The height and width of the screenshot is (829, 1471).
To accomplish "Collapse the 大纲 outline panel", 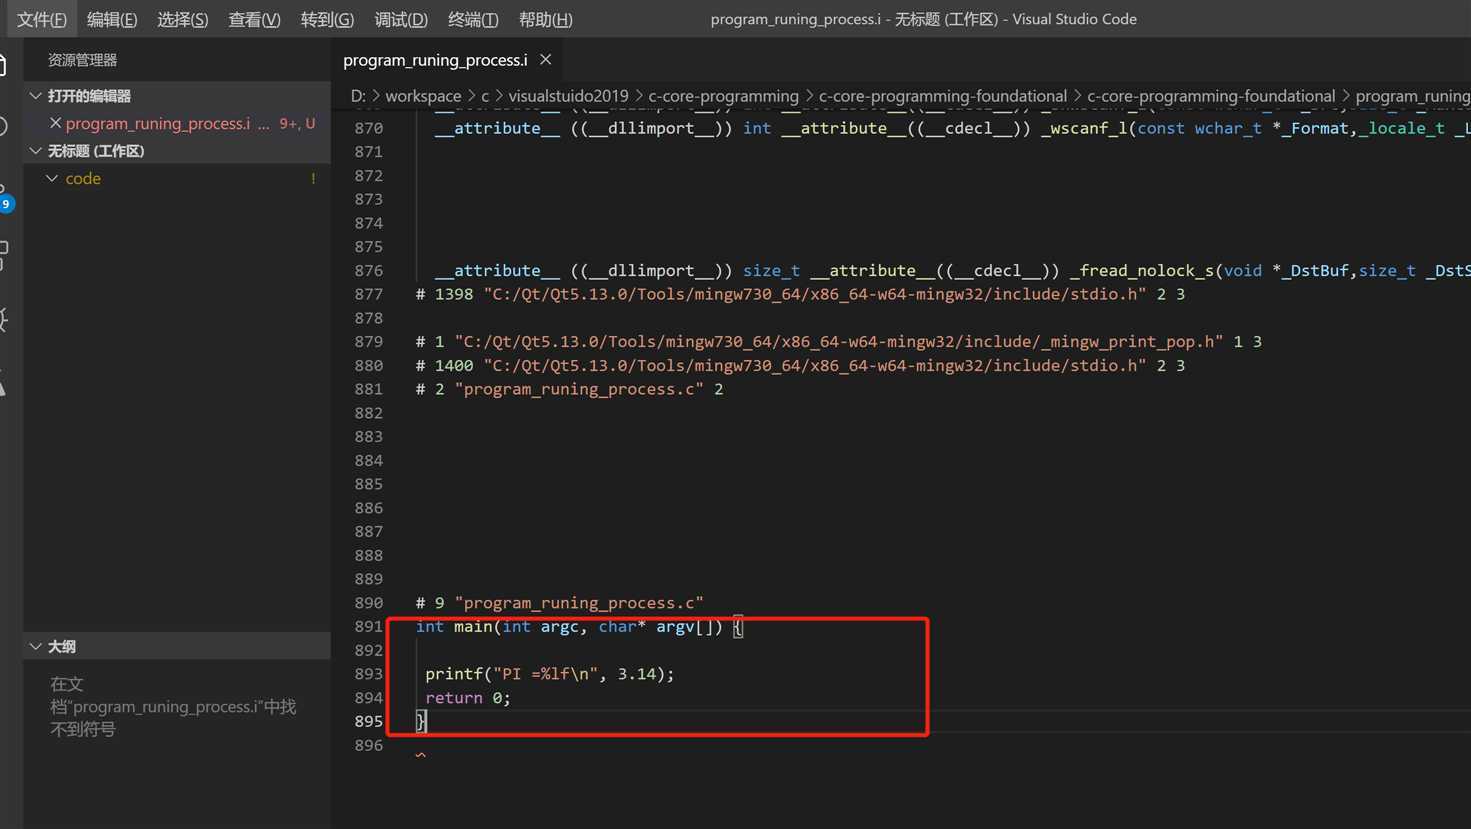I will (36, 647).
